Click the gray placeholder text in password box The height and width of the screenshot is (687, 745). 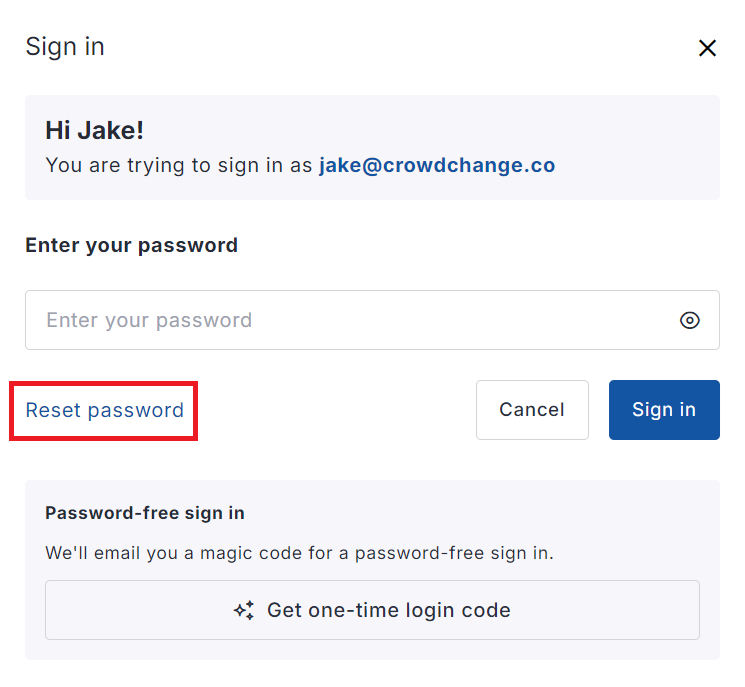point(149,320)
